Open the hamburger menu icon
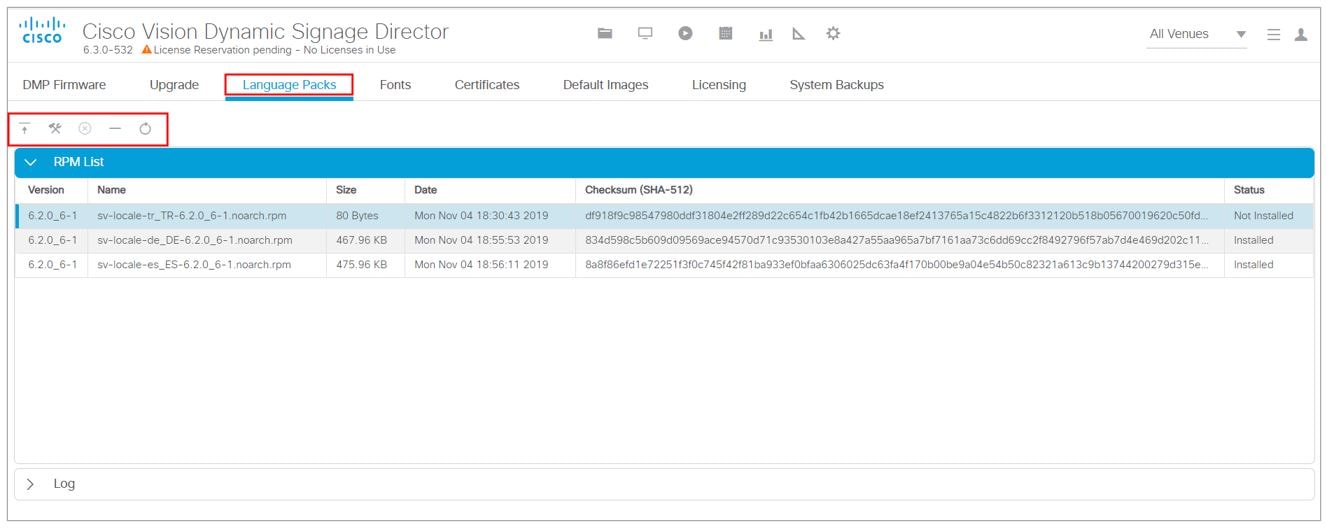1327x531 pixels. click(x=1273, y=34)
